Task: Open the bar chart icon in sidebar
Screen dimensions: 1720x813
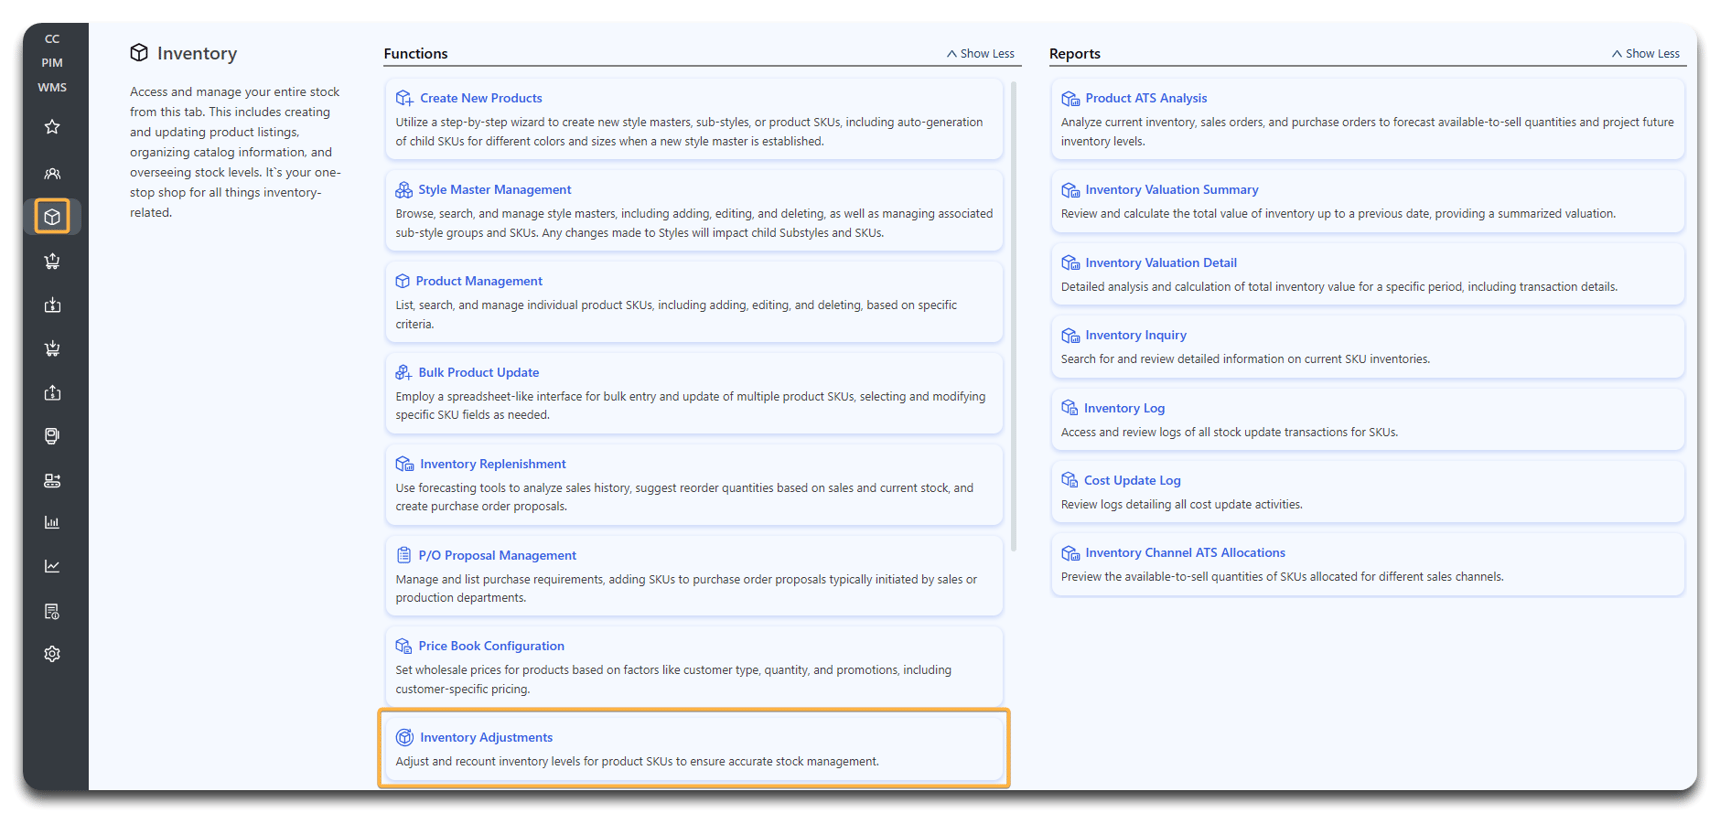Action: (x=52, y=523)
